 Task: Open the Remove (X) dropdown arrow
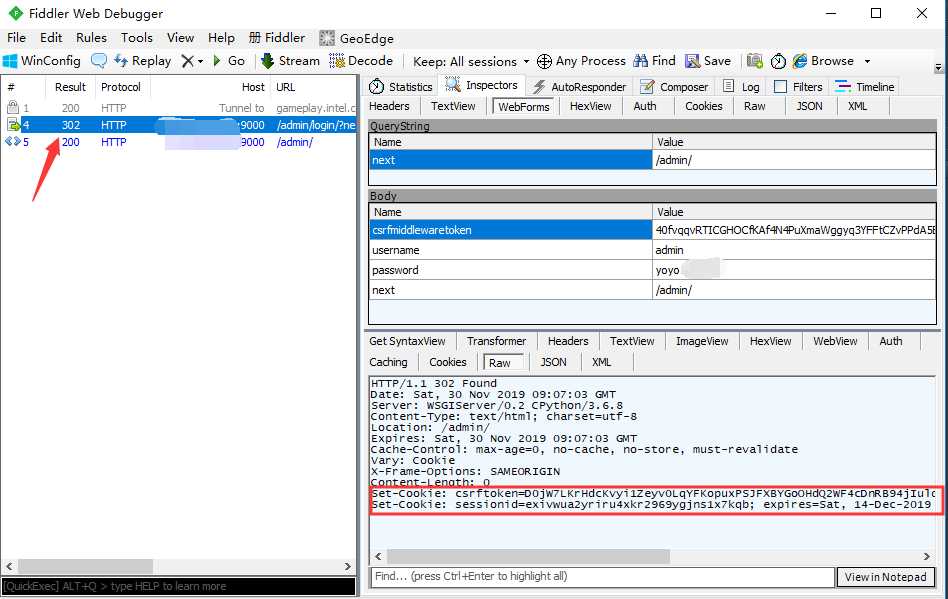[200, 61]
